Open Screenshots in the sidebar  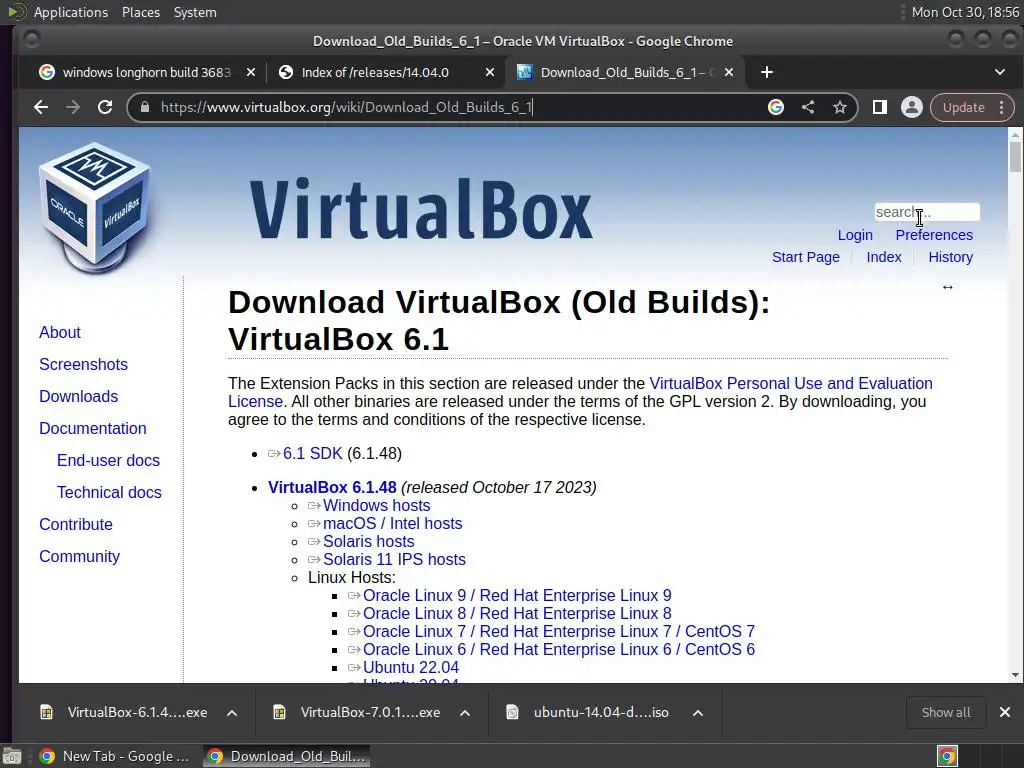tap(83, 364)
